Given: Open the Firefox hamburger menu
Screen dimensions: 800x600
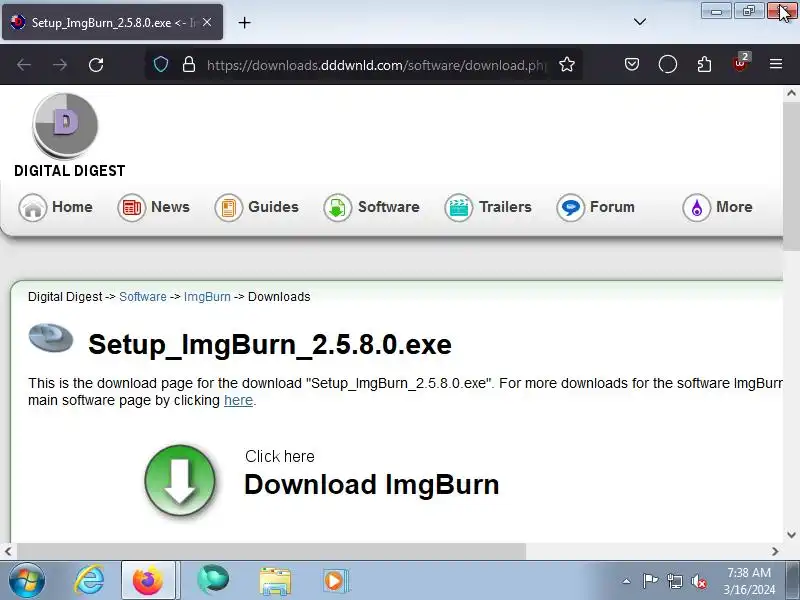Looking at the screenshot, I should (776, 64).
